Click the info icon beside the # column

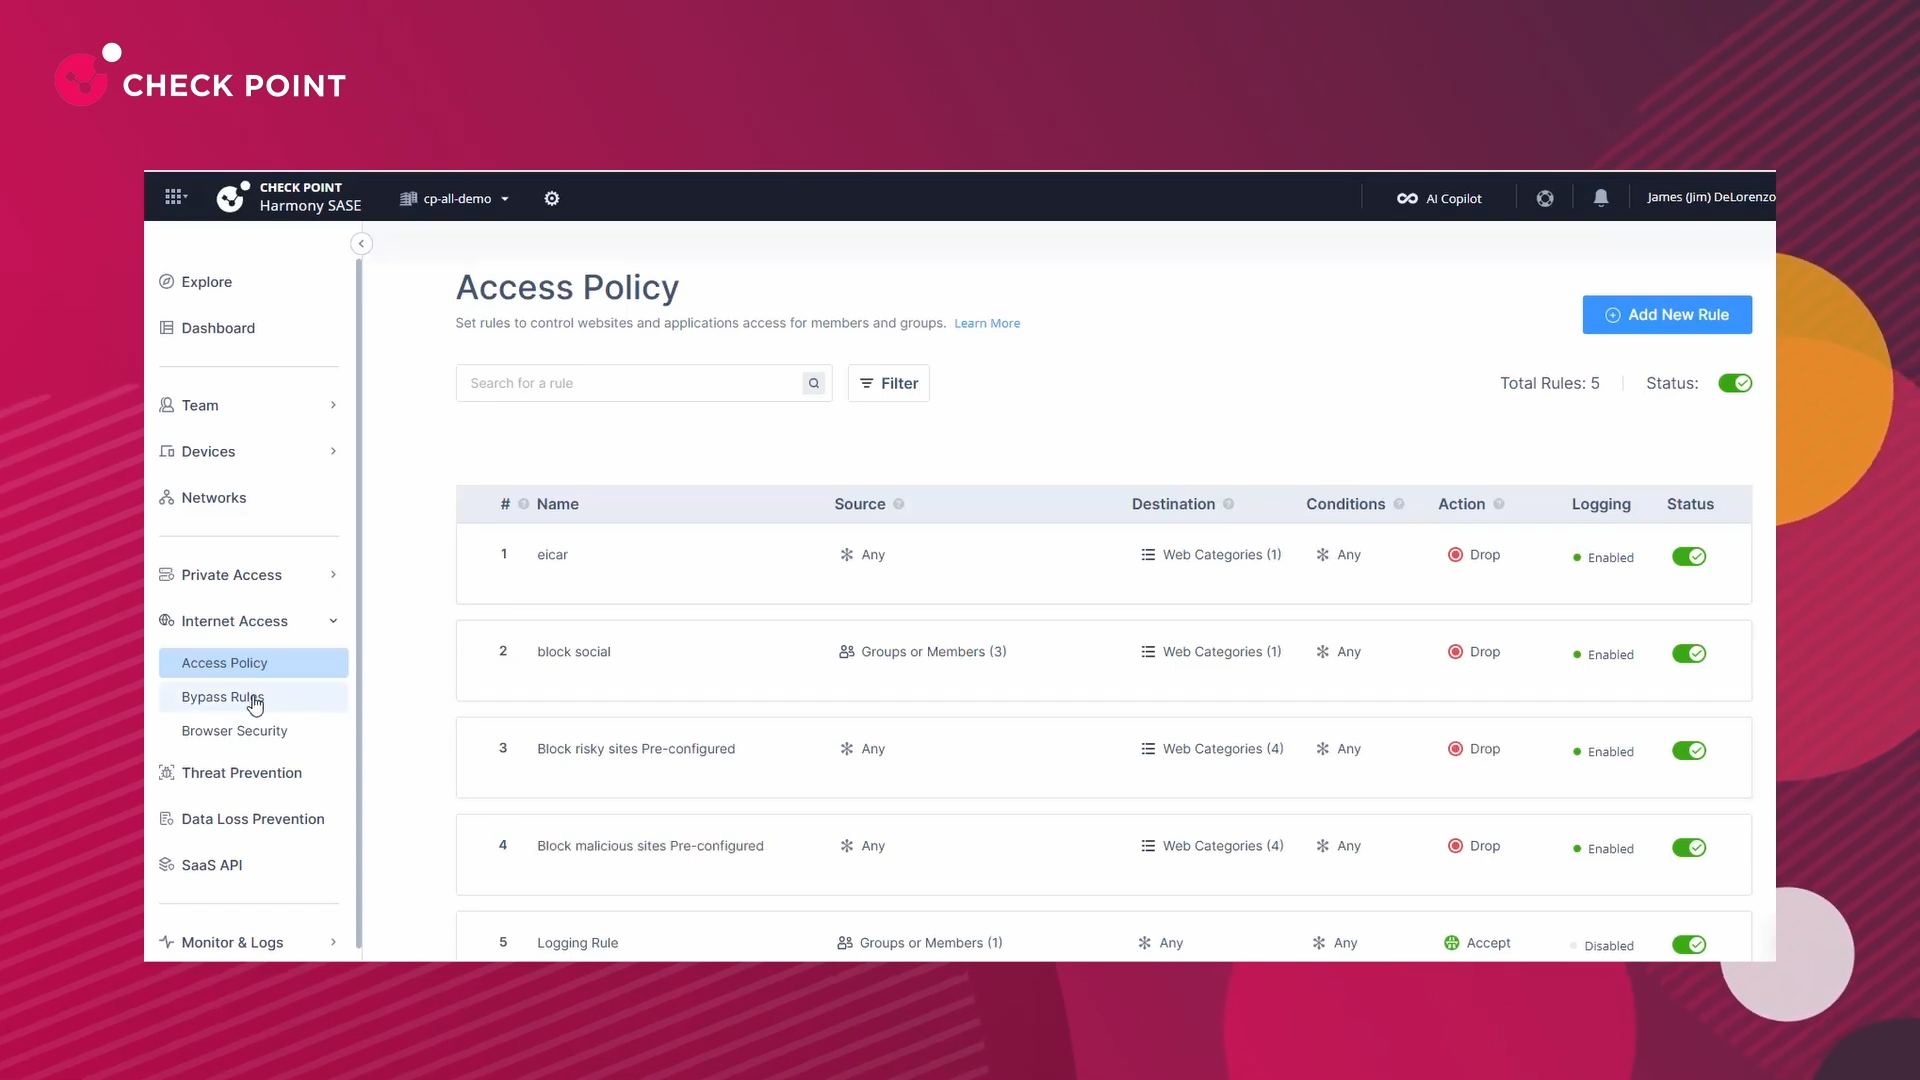click(524, 504)
